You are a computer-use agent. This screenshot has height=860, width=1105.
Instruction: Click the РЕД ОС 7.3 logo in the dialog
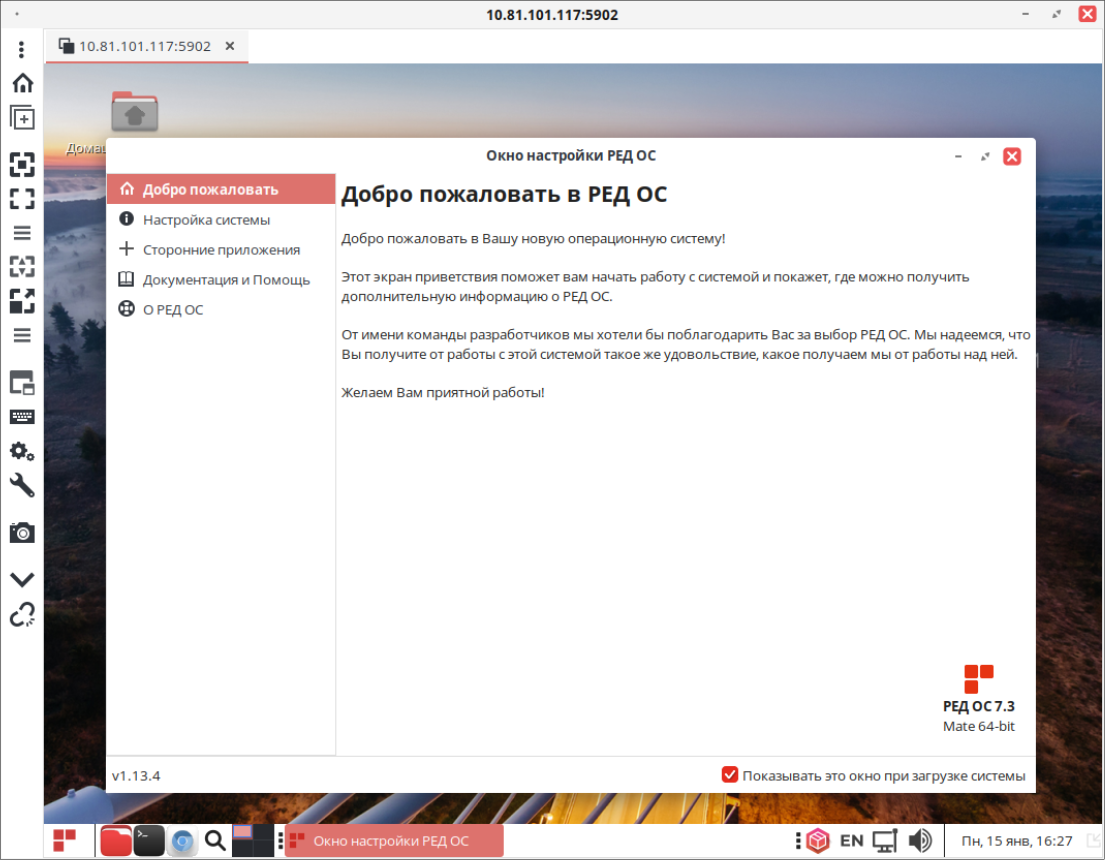pyautogui.click(x=979, y=680)
